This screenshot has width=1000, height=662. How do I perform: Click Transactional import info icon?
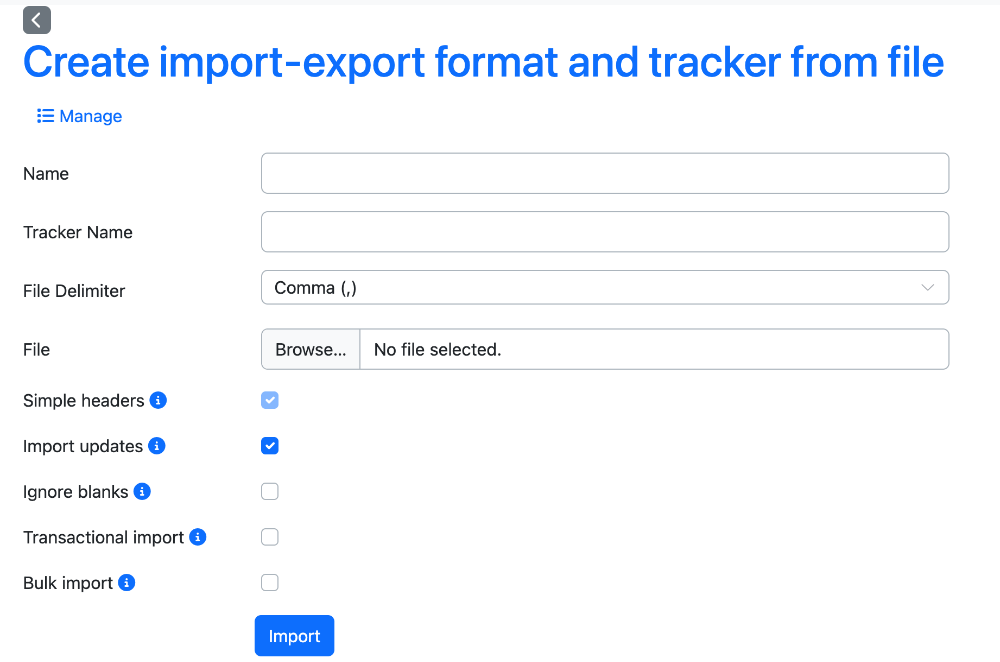[x=198, y=537]
